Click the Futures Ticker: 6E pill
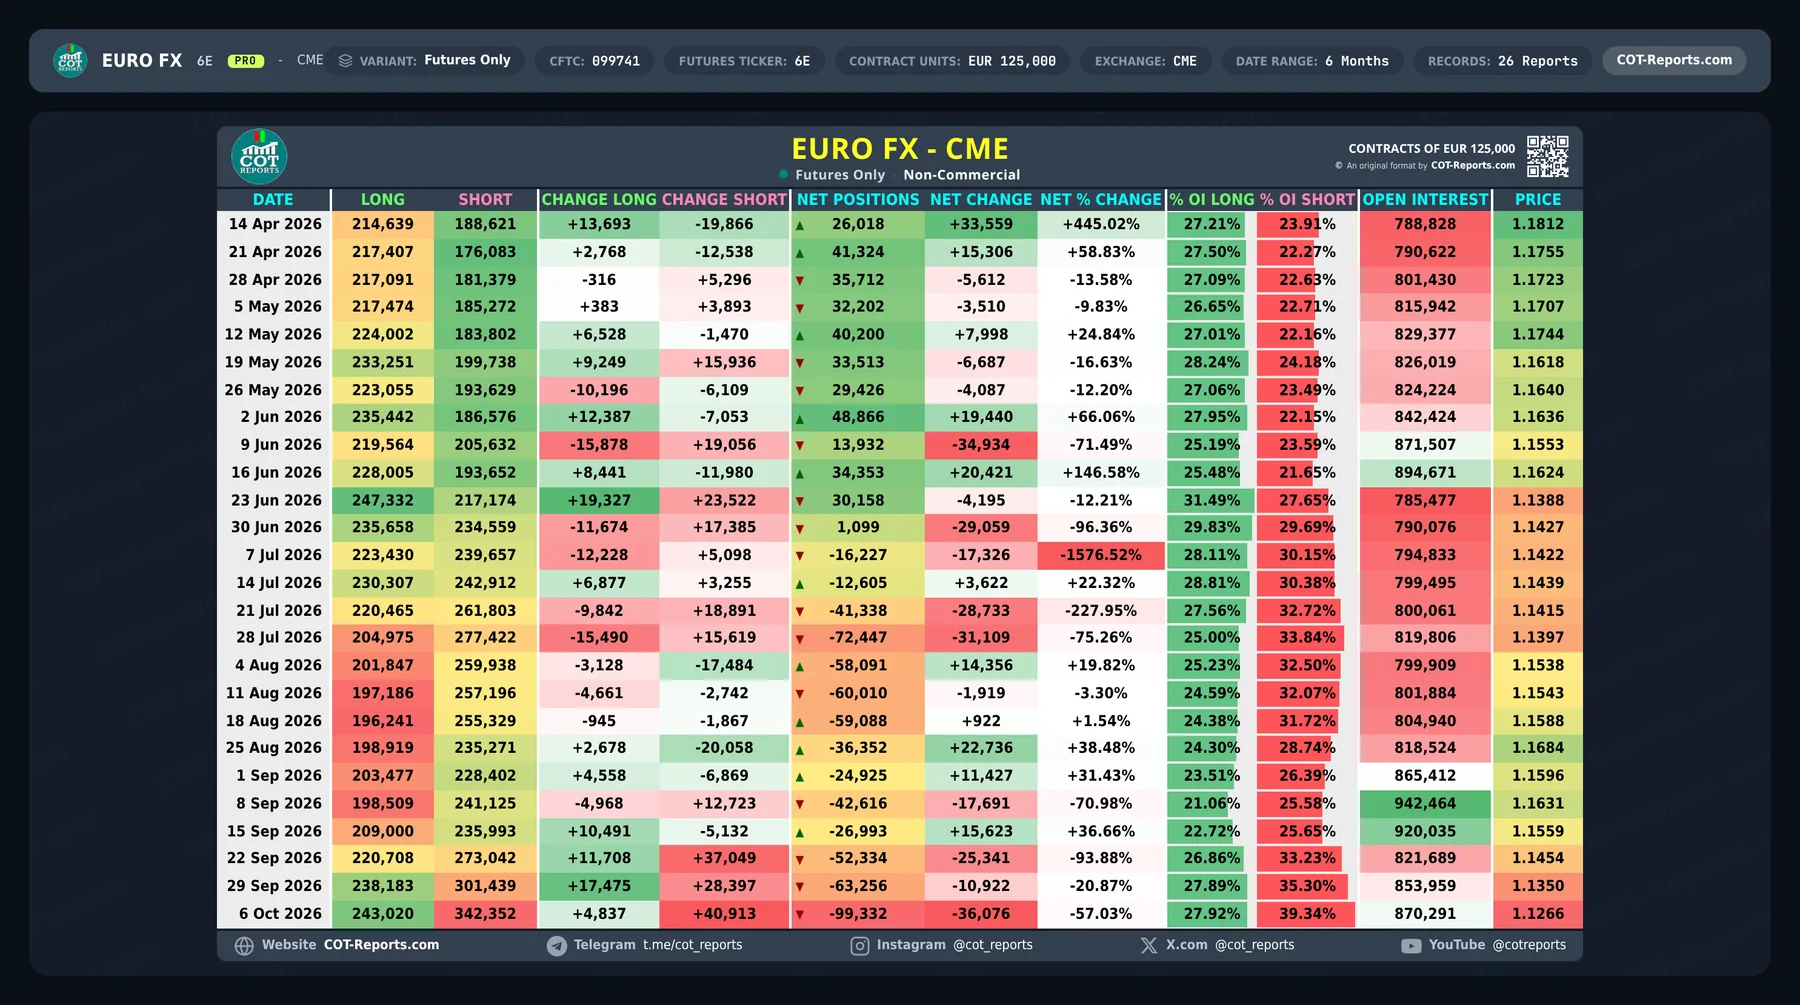The height and width of the screenshot is (1005, 1800). 744,61
